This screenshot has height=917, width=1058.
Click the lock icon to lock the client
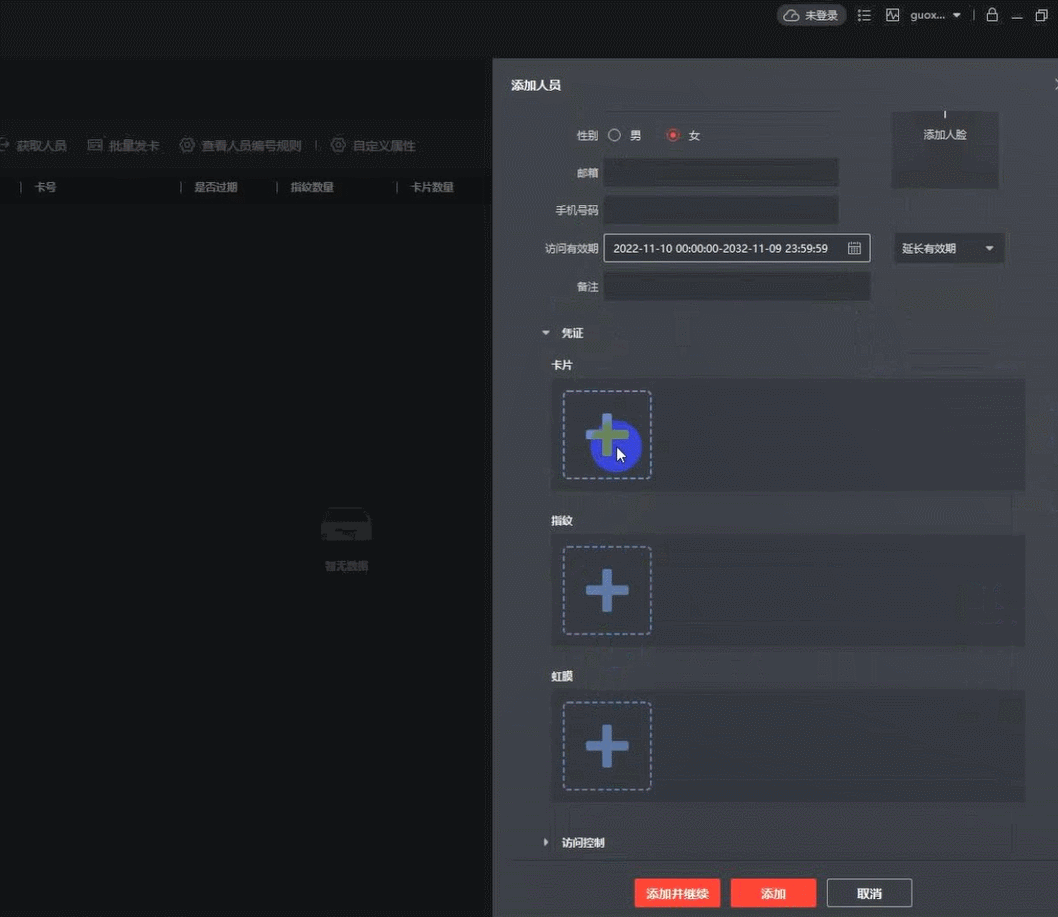click(x=992, y=15)
